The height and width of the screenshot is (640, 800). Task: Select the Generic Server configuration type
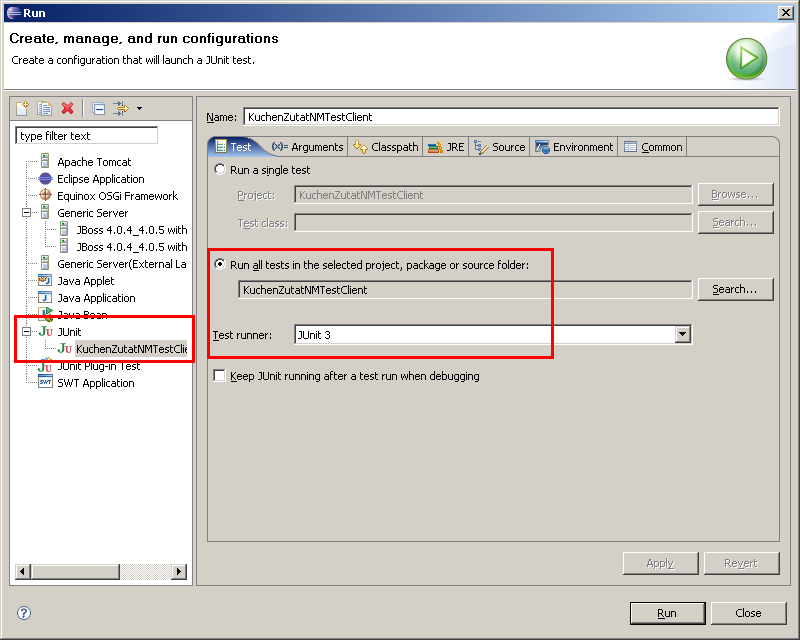[x=92, y=213]
